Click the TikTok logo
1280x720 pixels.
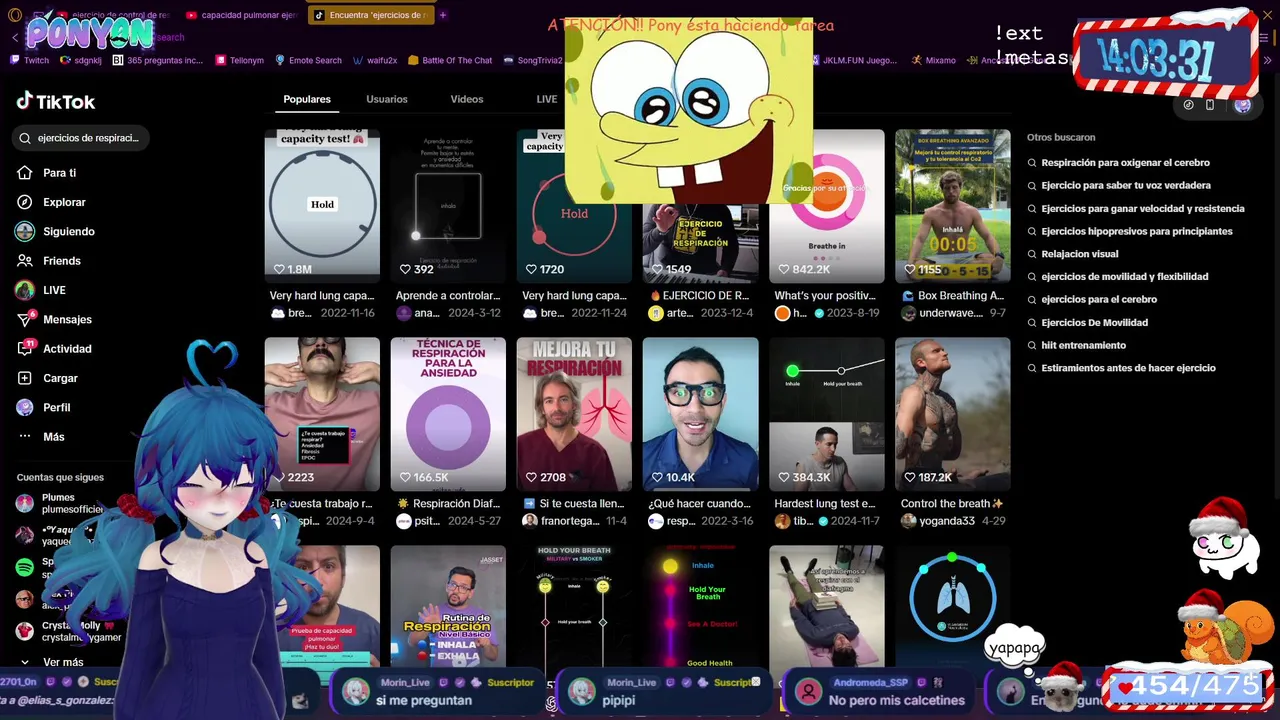pos(56,101)
